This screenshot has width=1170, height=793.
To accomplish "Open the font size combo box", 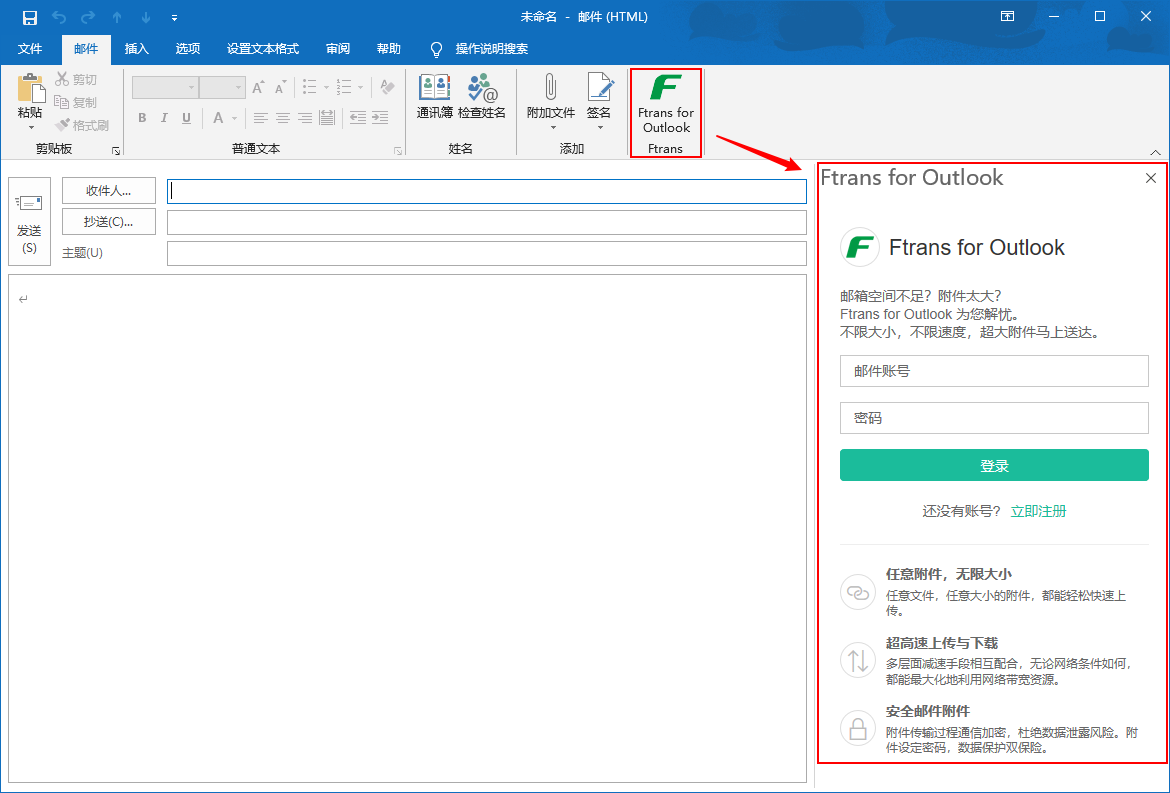I will pos(222,87).
